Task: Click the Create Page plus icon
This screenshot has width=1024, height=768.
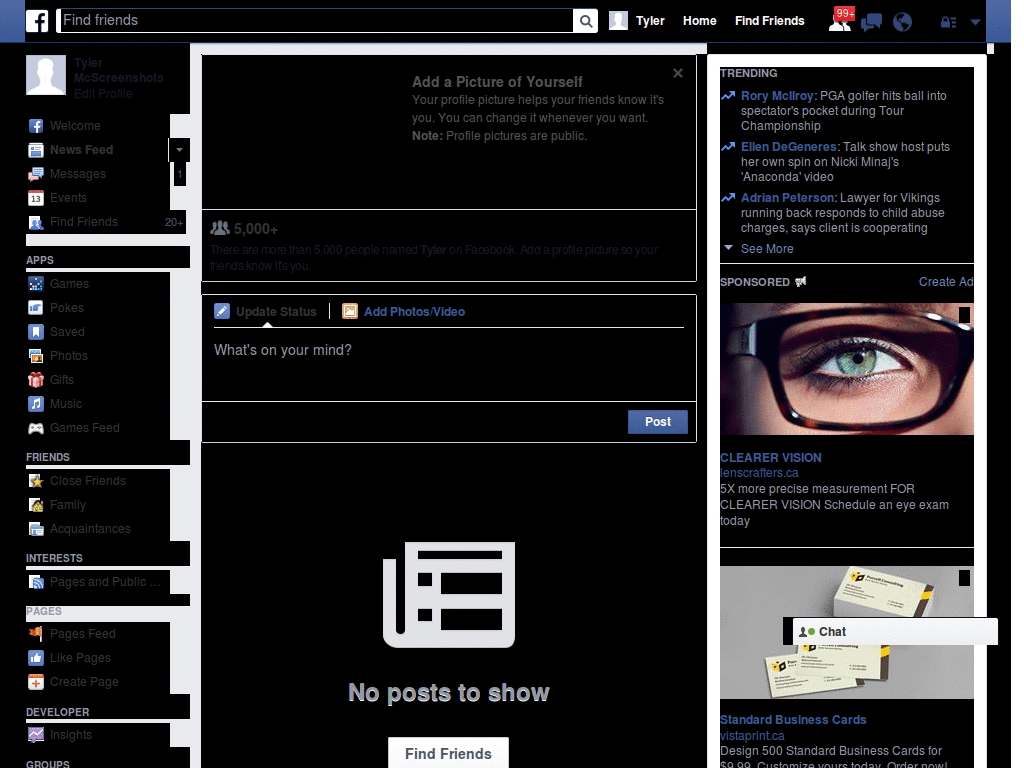Action: (x=36, y=682)
